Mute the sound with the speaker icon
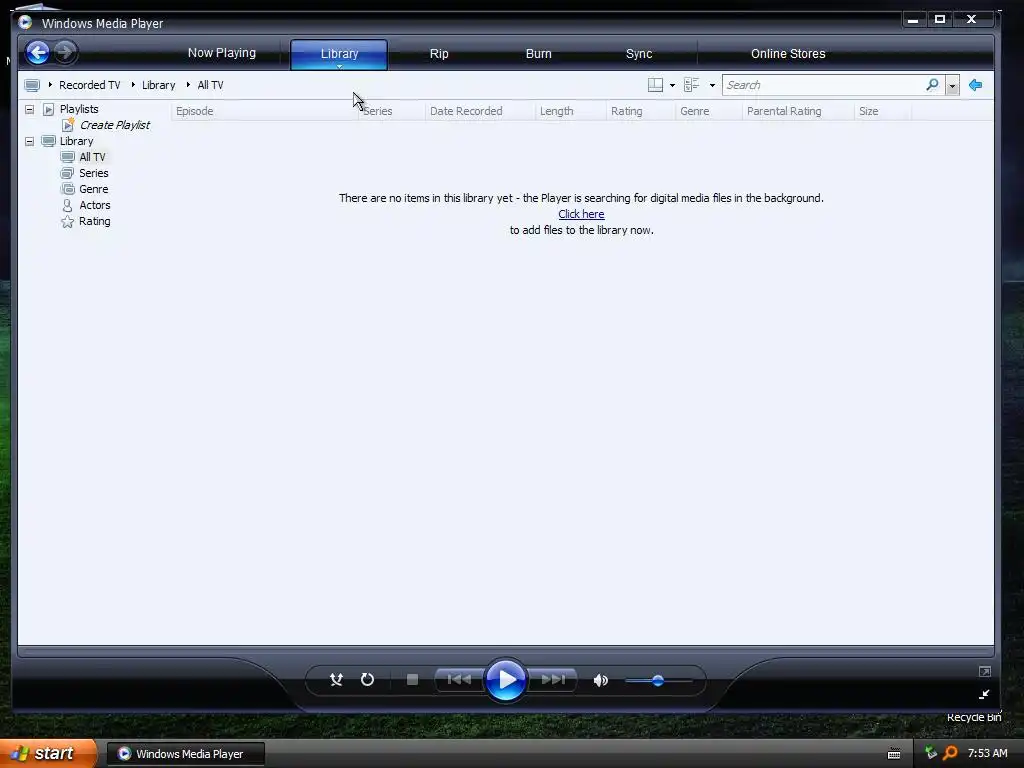This screenshot has width=1024, height=768. [x=600, y=680]
